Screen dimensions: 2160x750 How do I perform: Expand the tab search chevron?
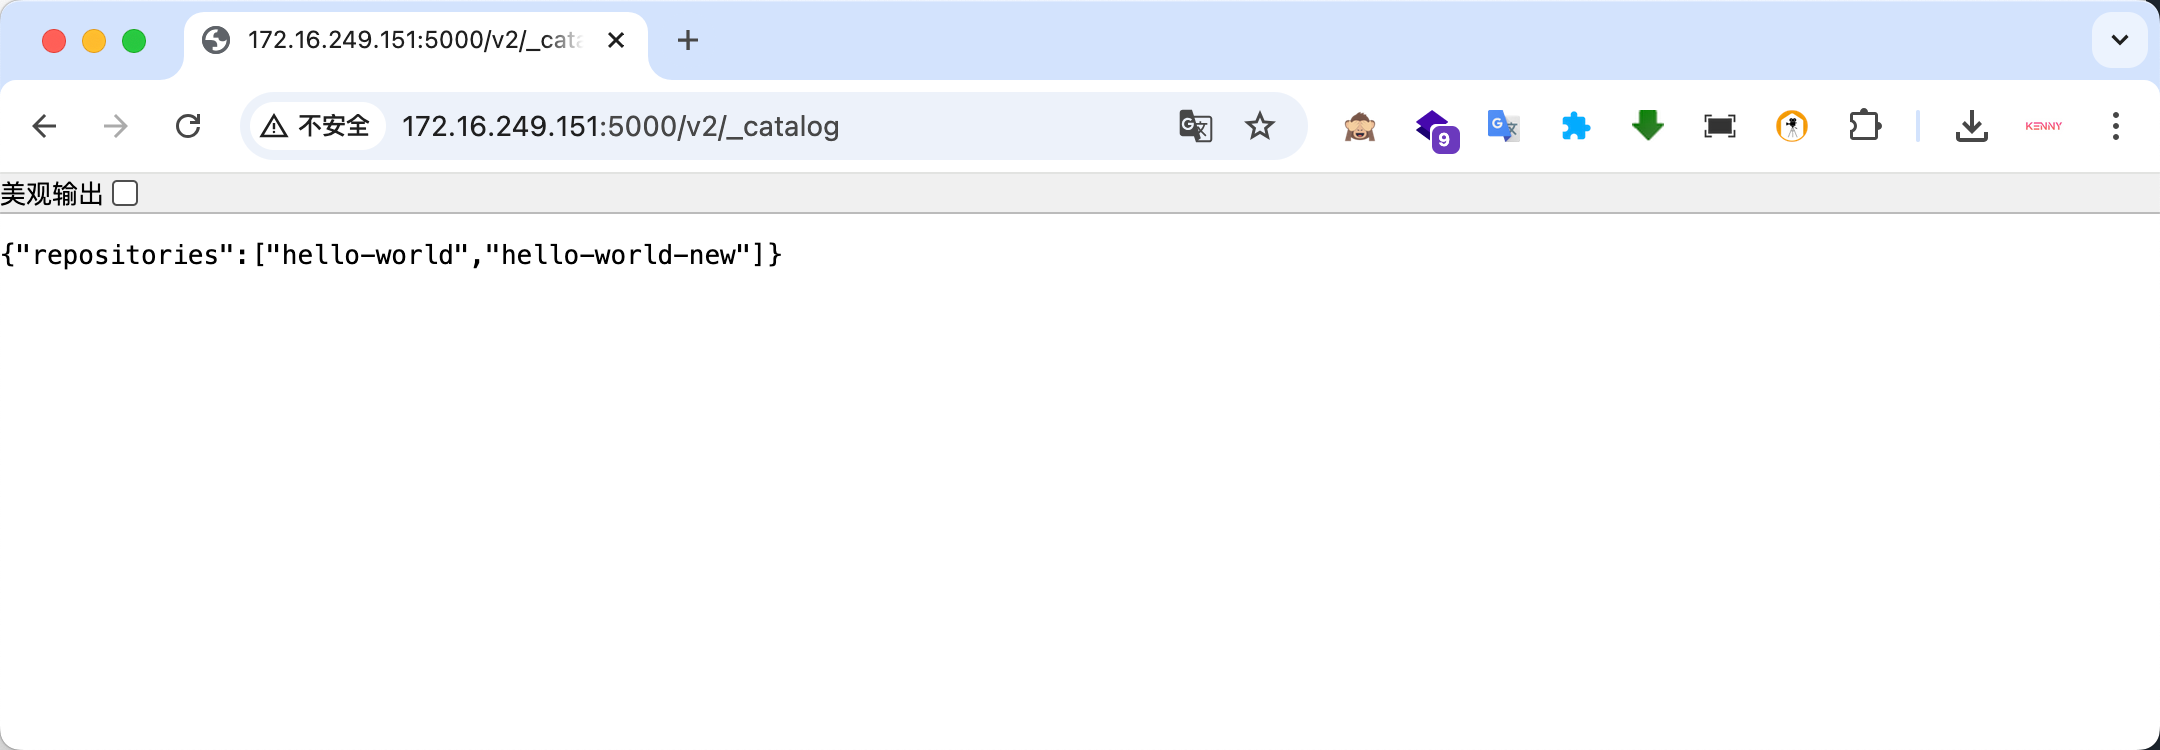click(x=2120, y=40)
